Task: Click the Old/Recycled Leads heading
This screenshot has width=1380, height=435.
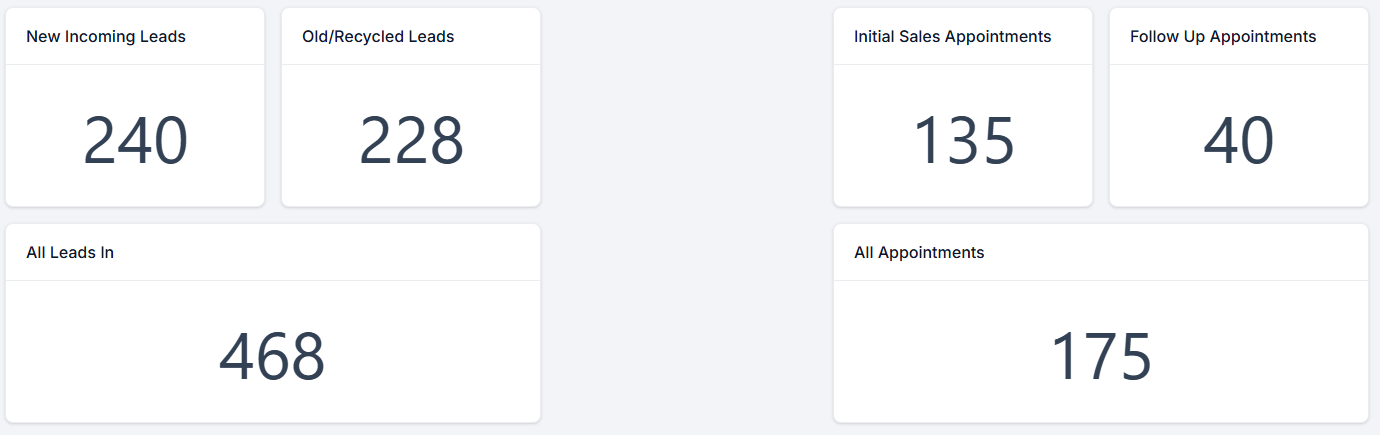Action: (378, 37)
